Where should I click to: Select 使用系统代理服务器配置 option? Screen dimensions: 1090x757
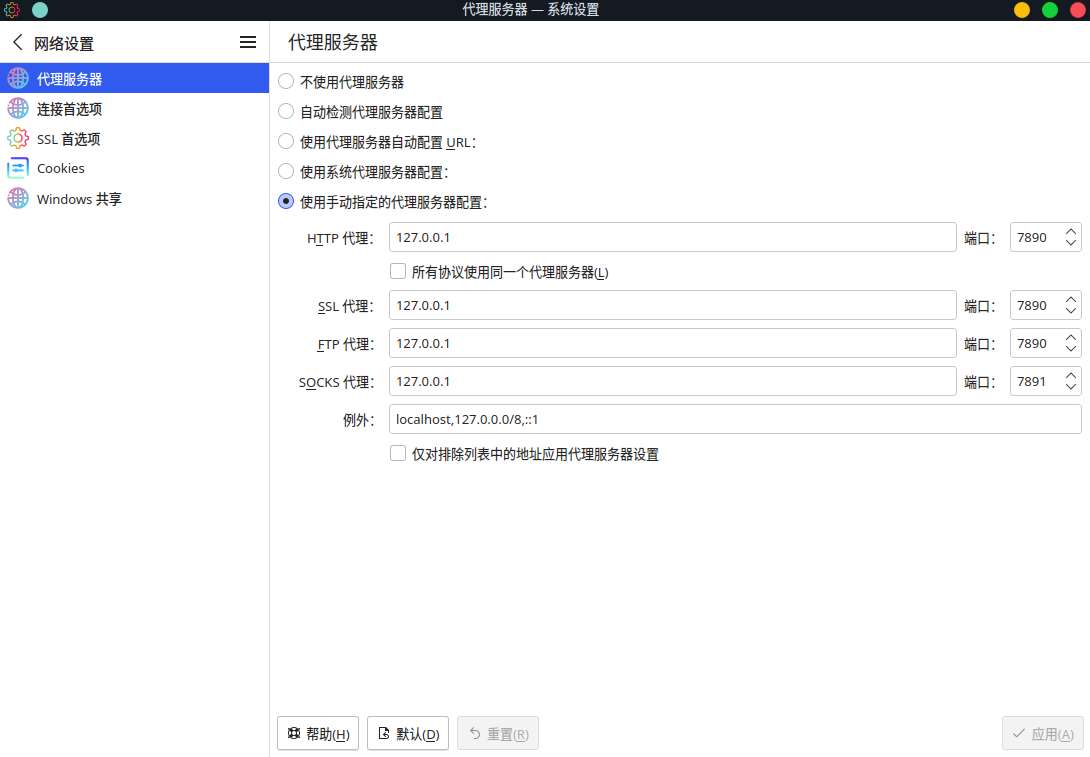pos(286,171)
